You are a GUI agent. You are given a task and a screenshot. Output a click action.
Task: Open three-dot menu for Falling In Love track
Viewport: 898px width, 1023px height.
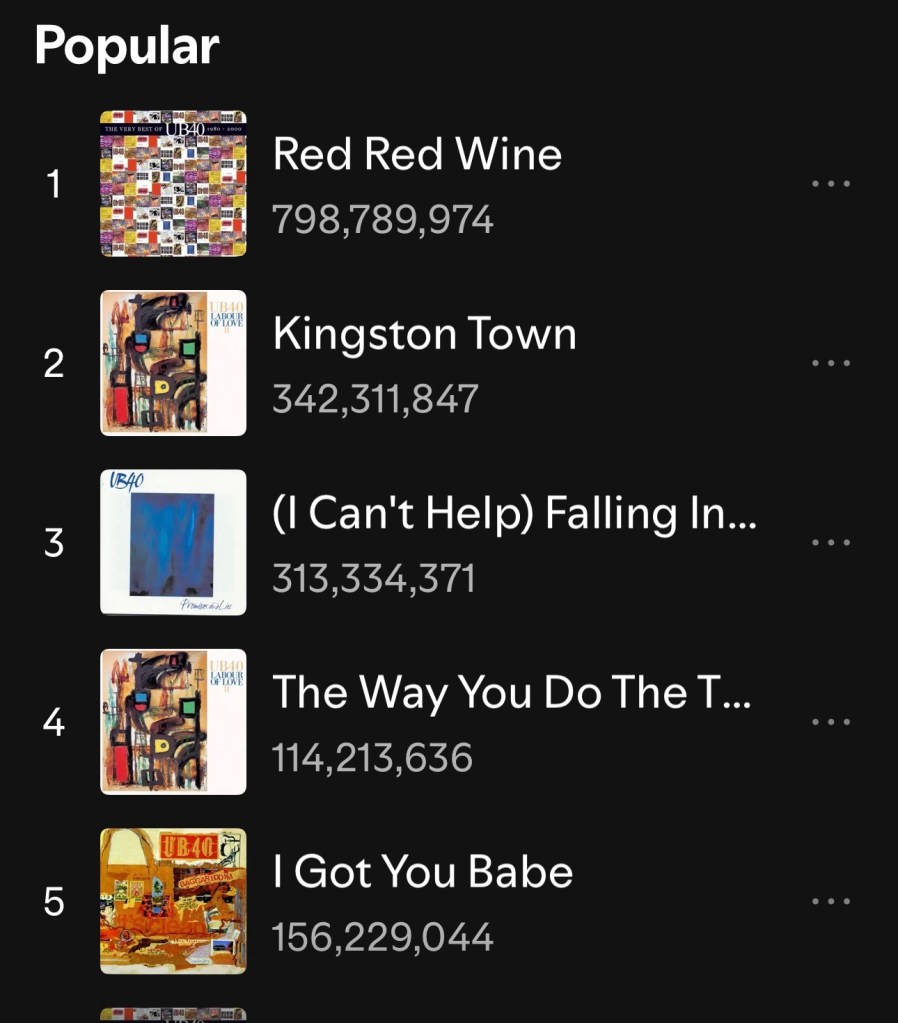pyautogui.click(x=830, y=542)
